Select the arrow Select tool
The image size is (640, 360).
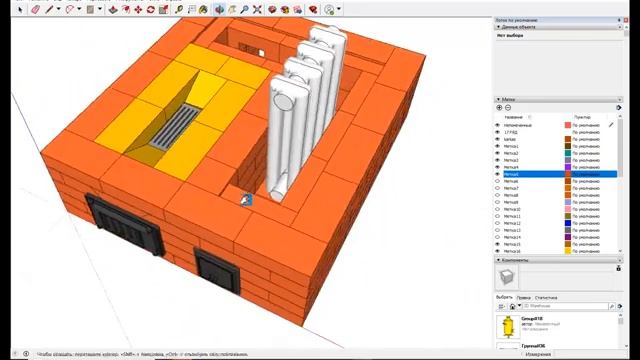tap(20, 9)
